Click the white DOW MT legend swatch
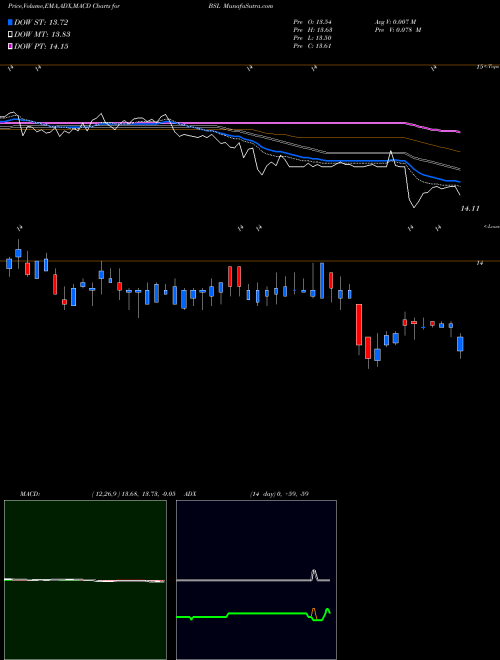This screenshot has height=660, width=500. point(11,35)
